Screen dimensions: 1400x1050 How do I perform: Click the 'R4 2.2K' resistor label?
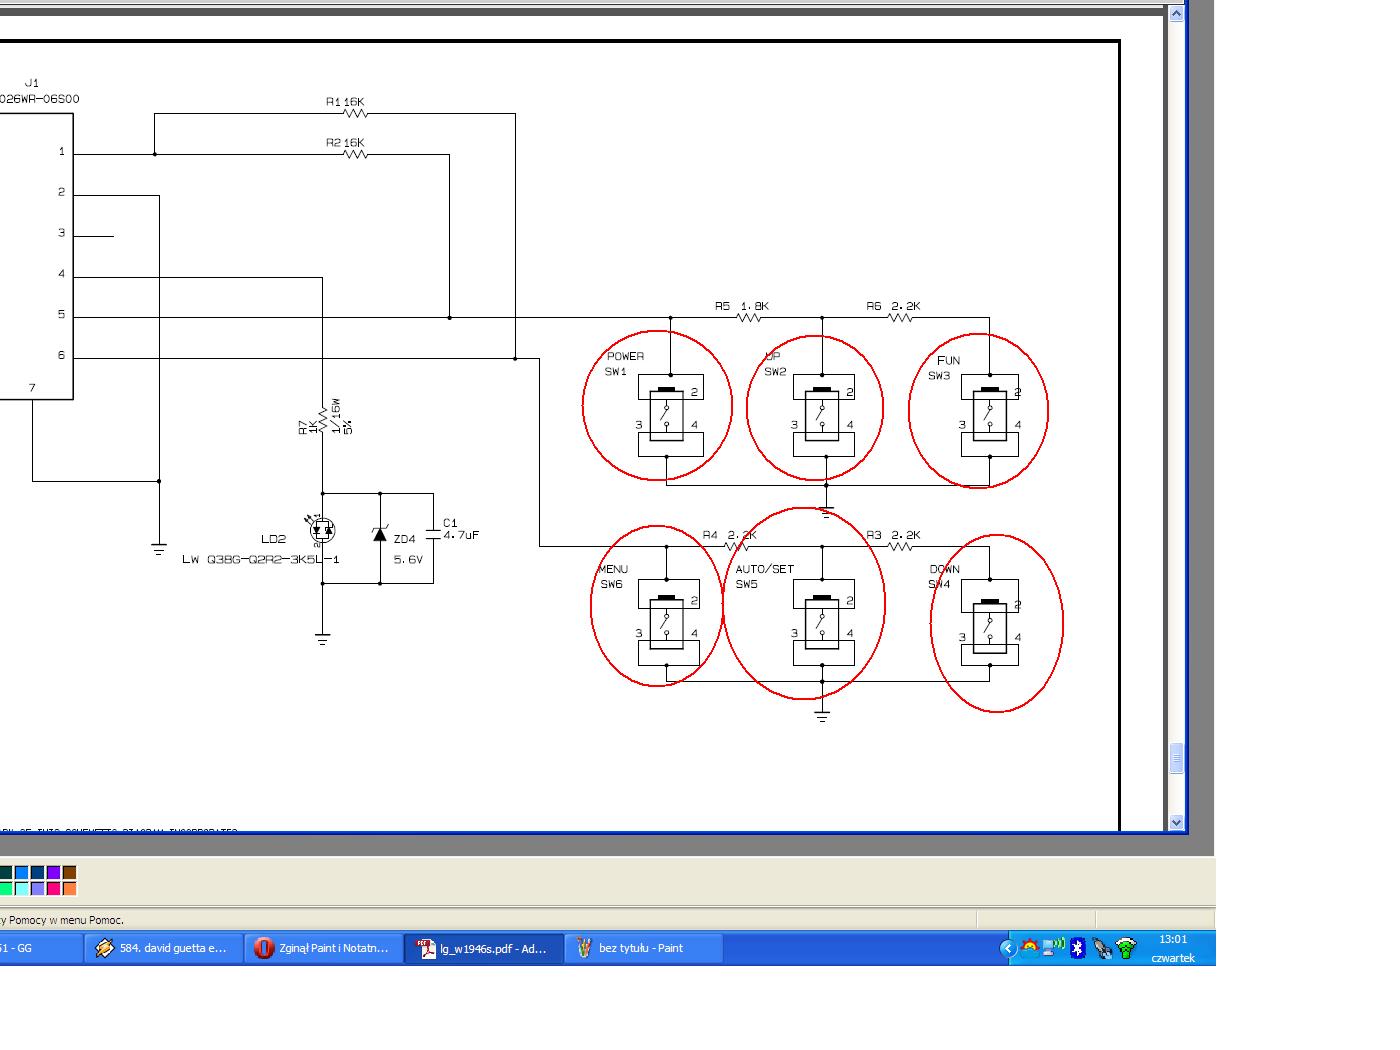(x=729, y=535)
